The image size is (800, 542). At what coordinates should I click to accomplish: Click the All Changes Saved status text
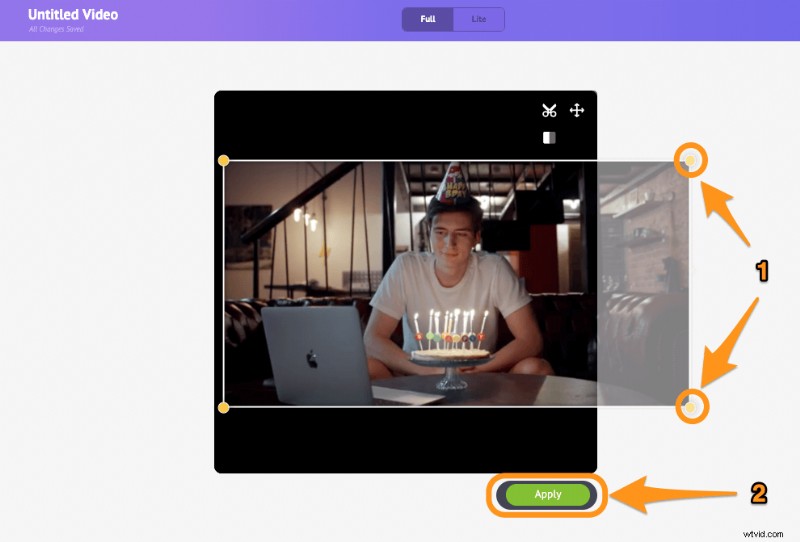(x=56, y=29)
